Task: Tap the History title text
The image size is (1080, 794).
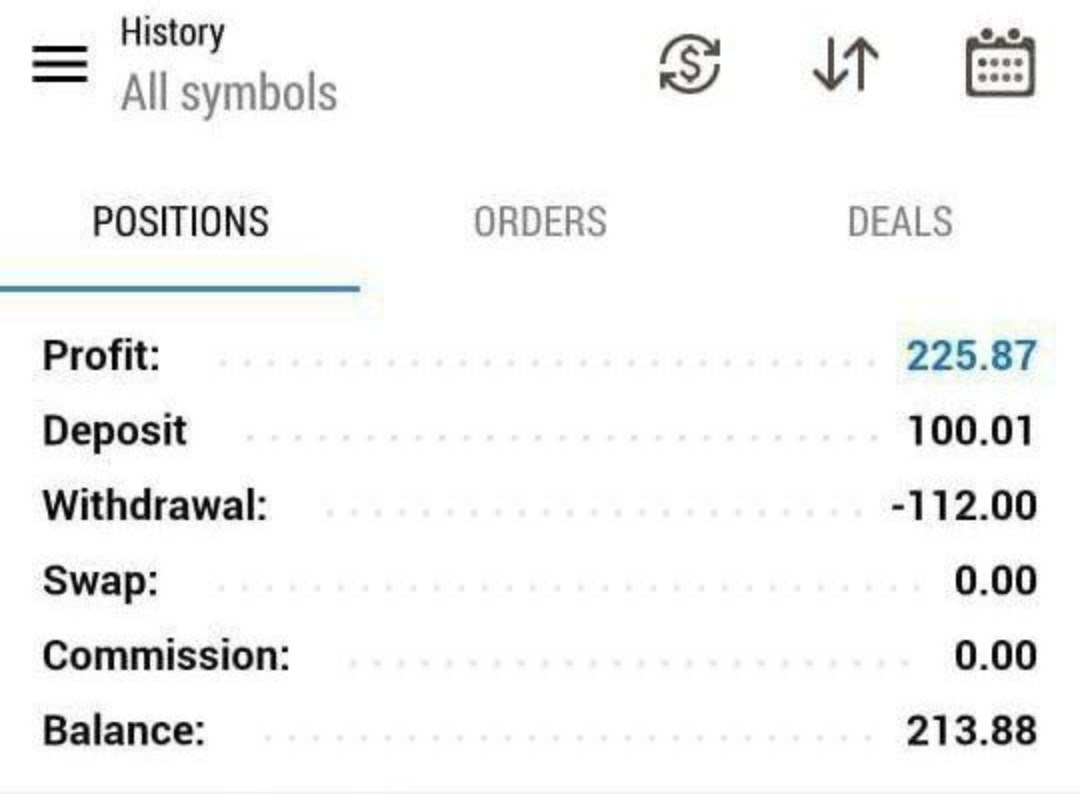Action: tap(172, 32)
